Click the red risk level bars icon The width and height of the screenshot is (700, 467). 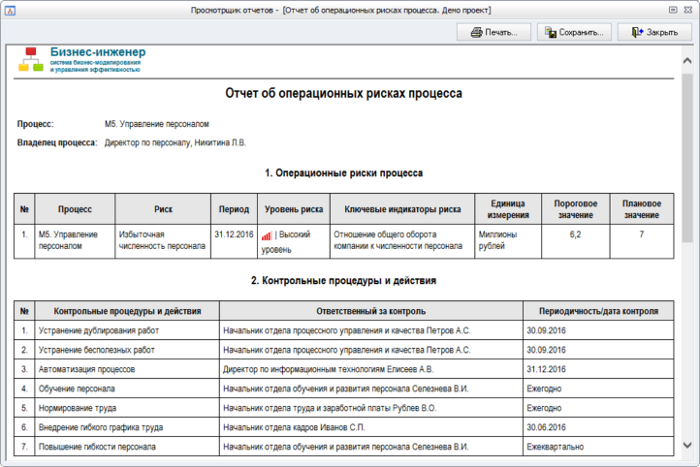pyautogui.click(x=267, y=236)
